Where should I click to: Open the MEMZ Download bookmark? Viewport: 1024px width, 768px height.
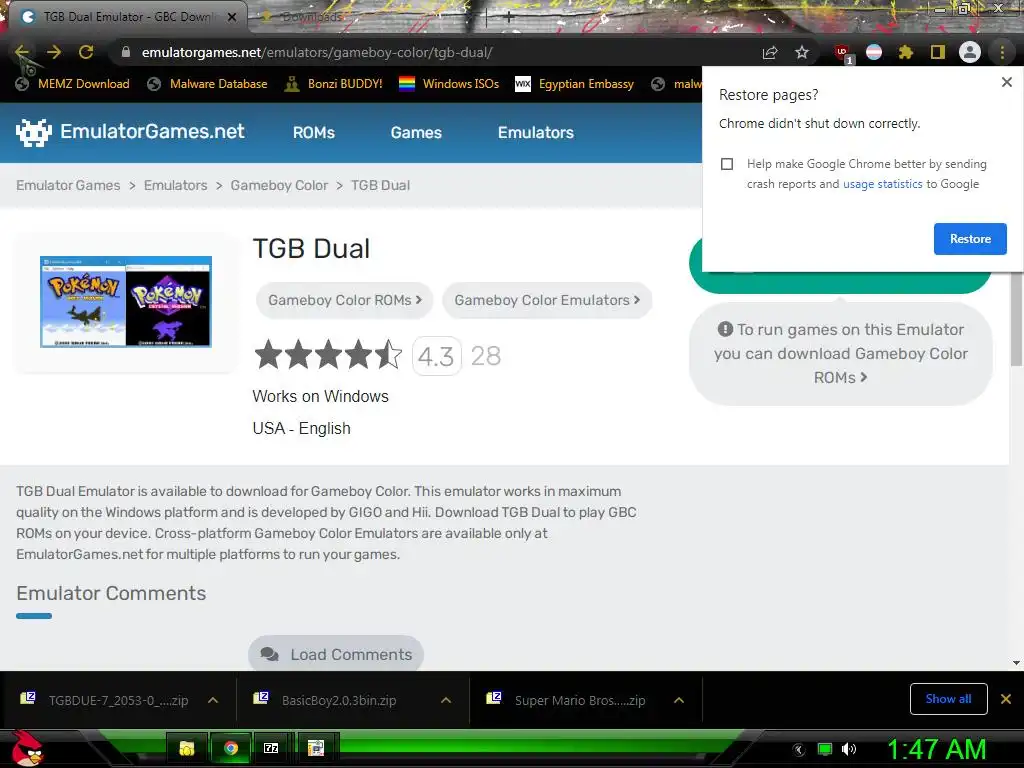72,84
